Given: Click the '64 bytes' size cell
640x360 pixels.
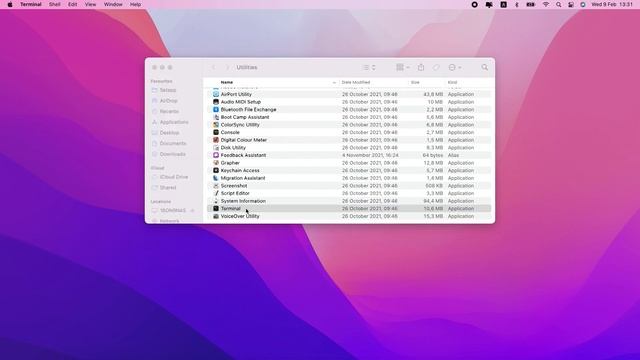Looking at the screenshot, I should pyautogui.click(x=433, y=155).
